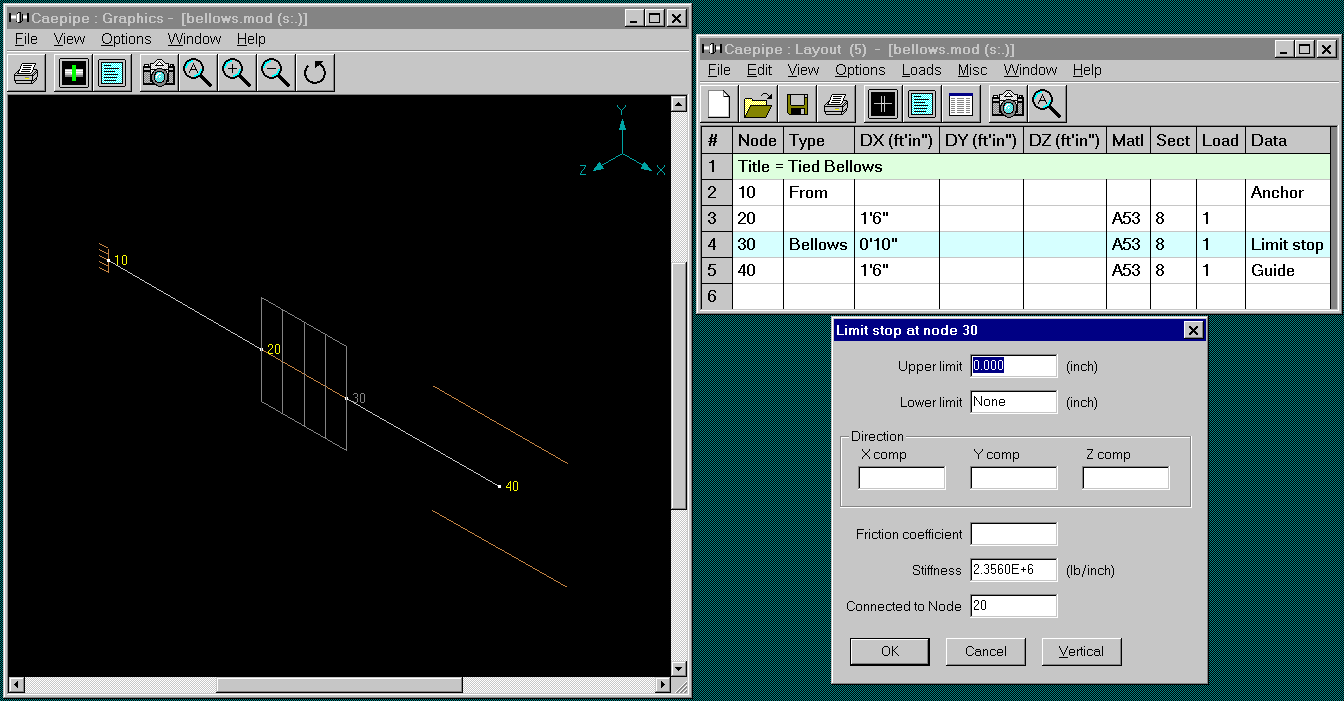Click camera icon in Layout window toolbar
Viewport: 1344px width, 701px height.
pyautogui.click(x=1007, y=103)
